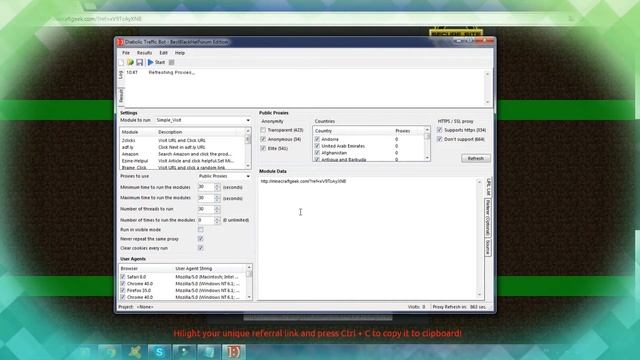Open the Help menu
The image size is (640, 360).
click(x=180, y=53)
